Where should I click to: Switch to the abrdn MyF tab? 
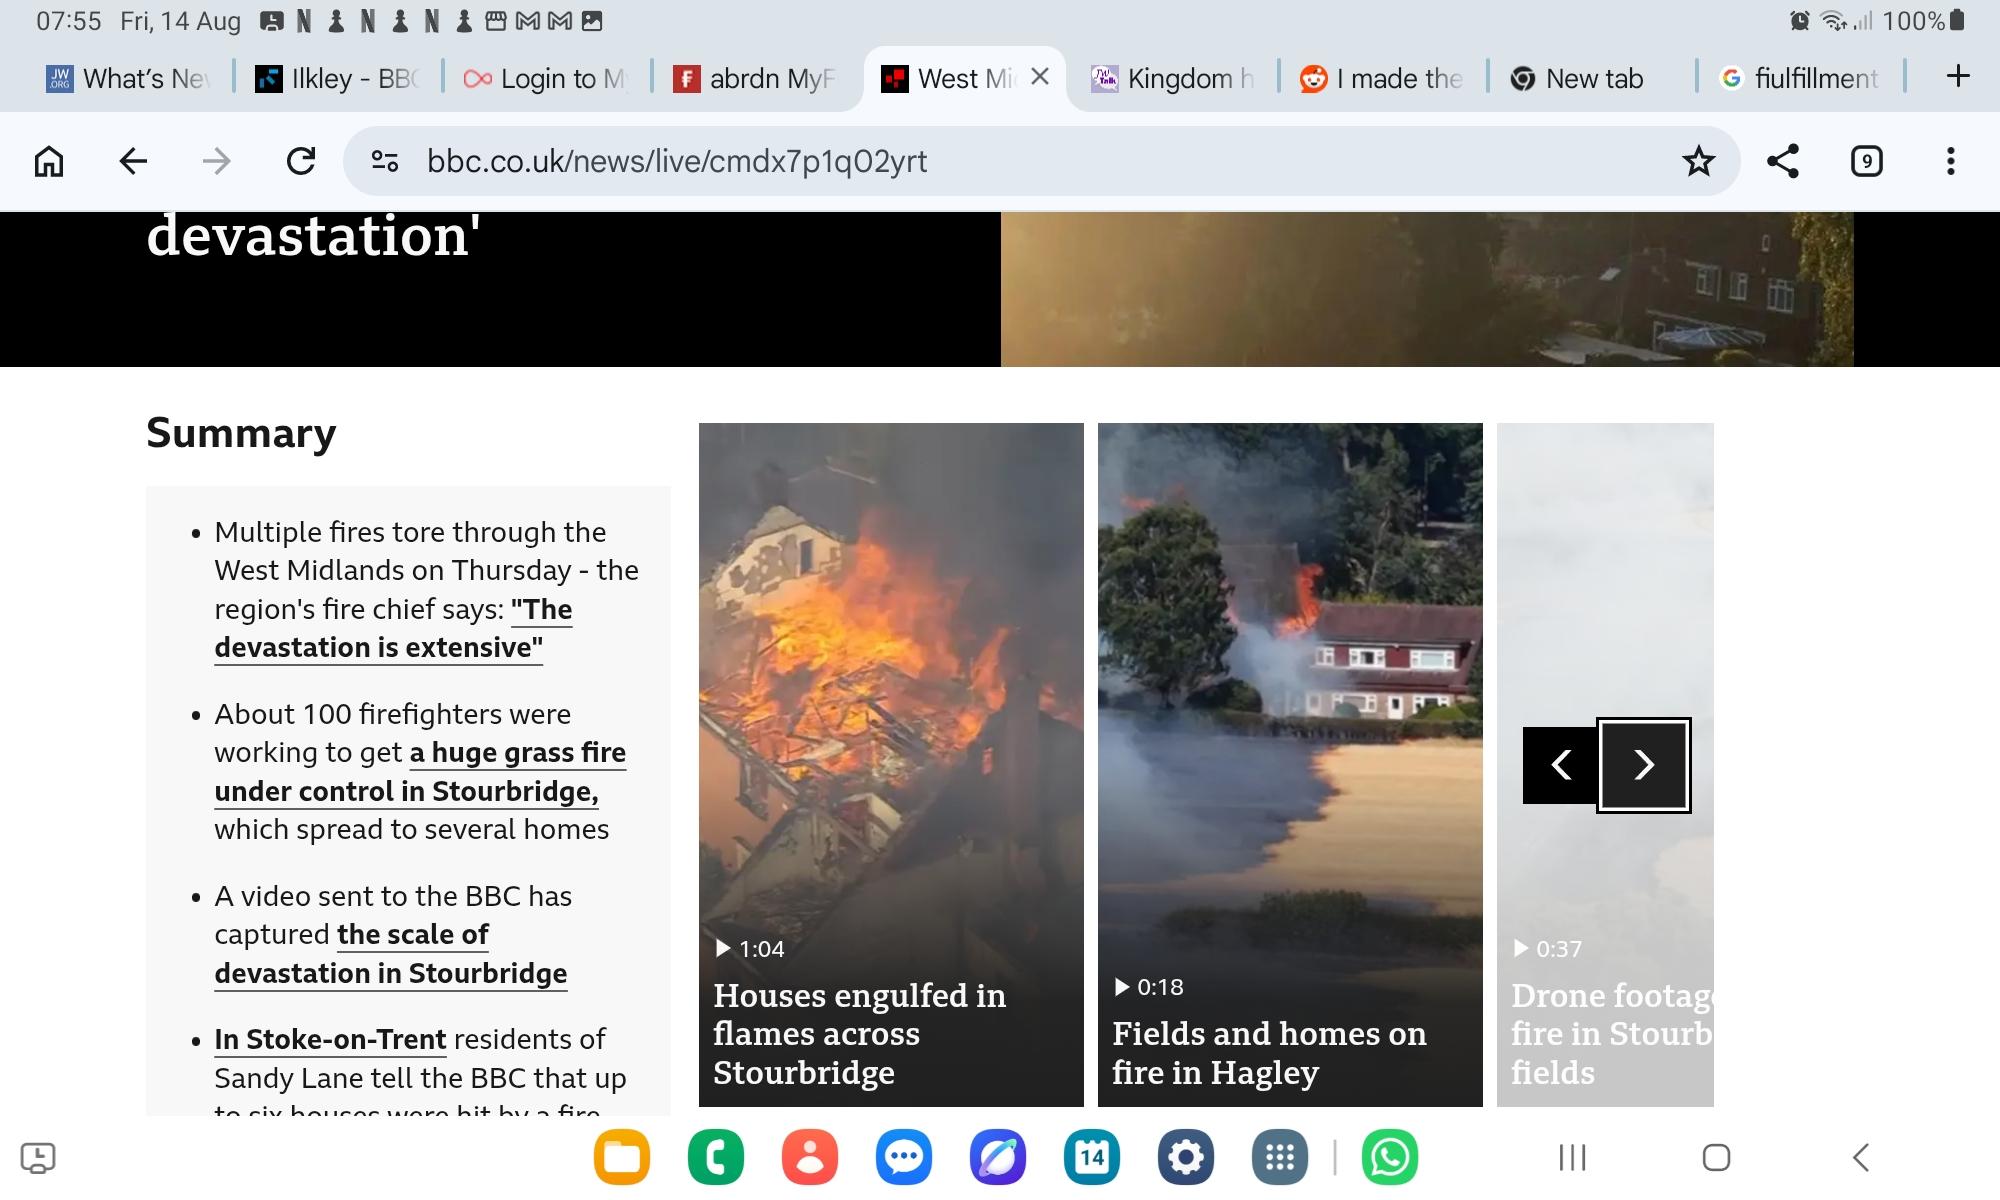(x=756, y=78)
